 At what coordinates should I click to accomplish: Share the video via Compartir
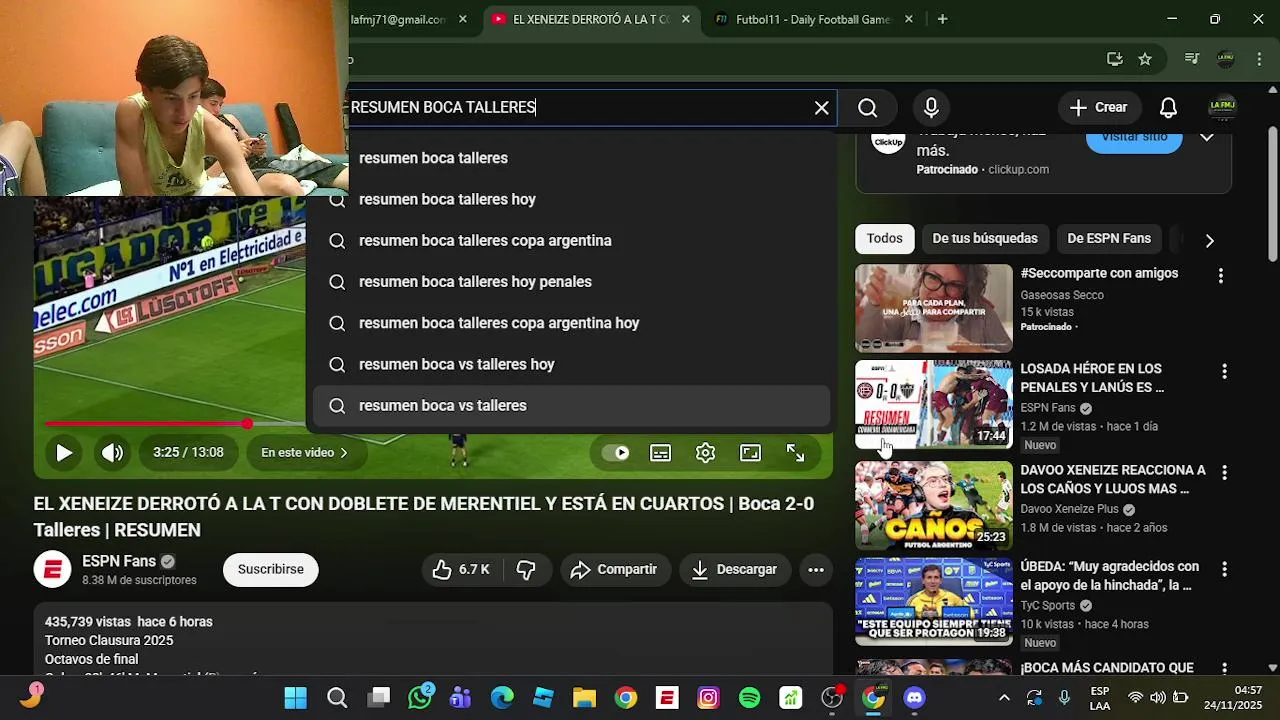point(614,570)
